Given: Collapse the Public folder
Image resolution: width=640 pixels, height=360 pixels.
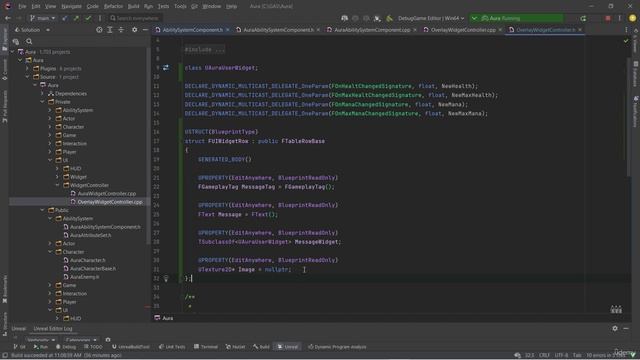Looking at the screenshot, I should pos(42,210).
